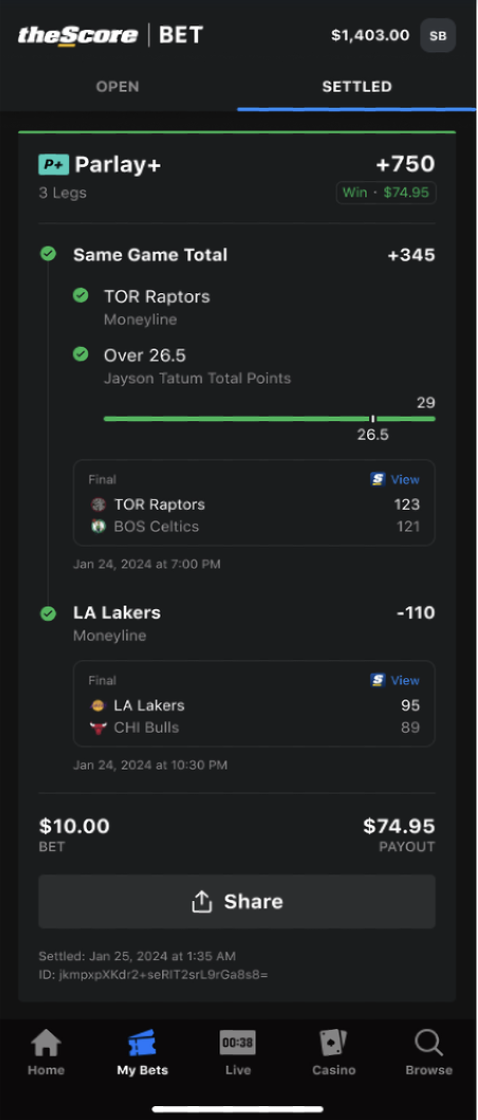
Task: Tap the SB account avatar
Action: [x=438, y=35]
